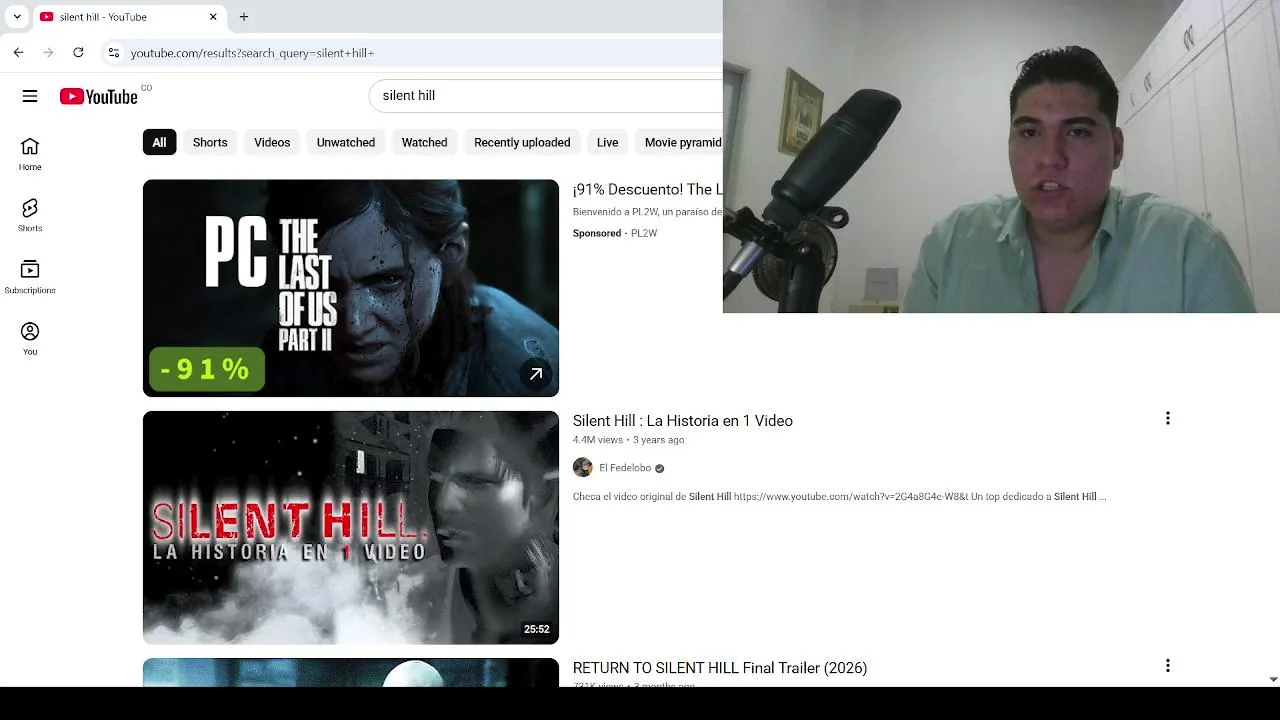Click the browser address bar URL
The width and height of the screenshot is (1280, 720).
click(252, 52)
